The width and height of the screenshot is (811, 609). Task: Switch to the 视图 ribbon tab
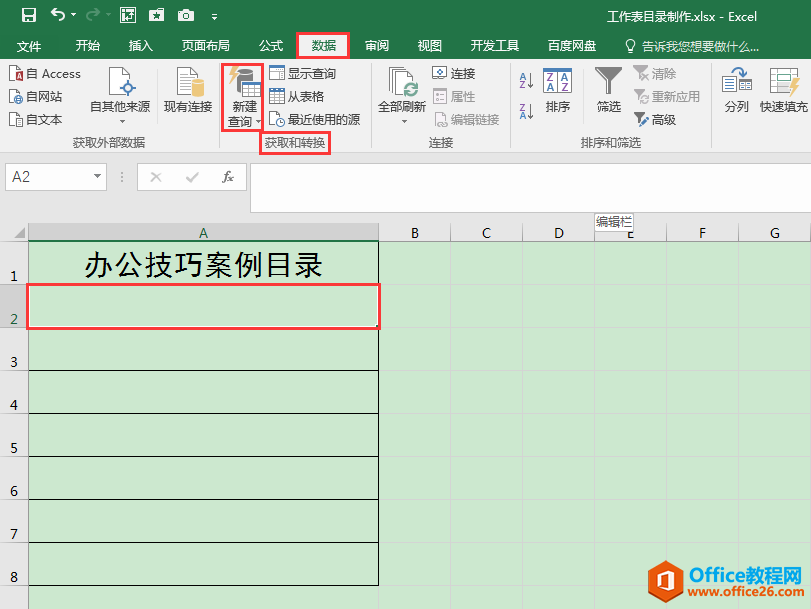pyautogui.click(x=429, y=46)
